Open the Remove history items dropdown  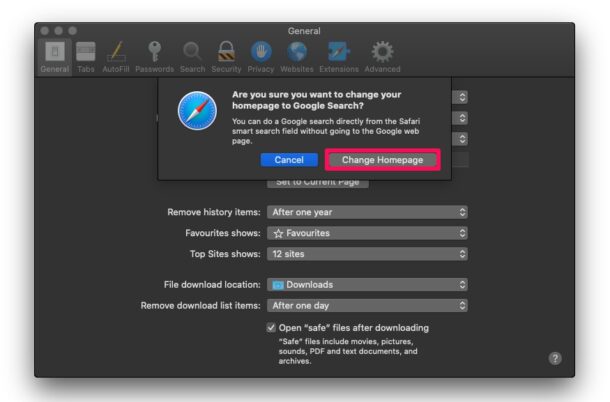pyautogui.click(x=367, y=212)
